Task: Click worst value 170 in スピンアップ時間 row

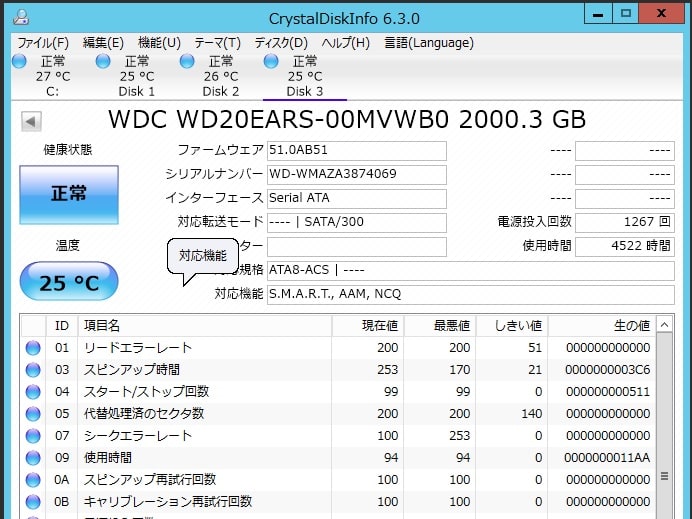Action: (459, 370)
